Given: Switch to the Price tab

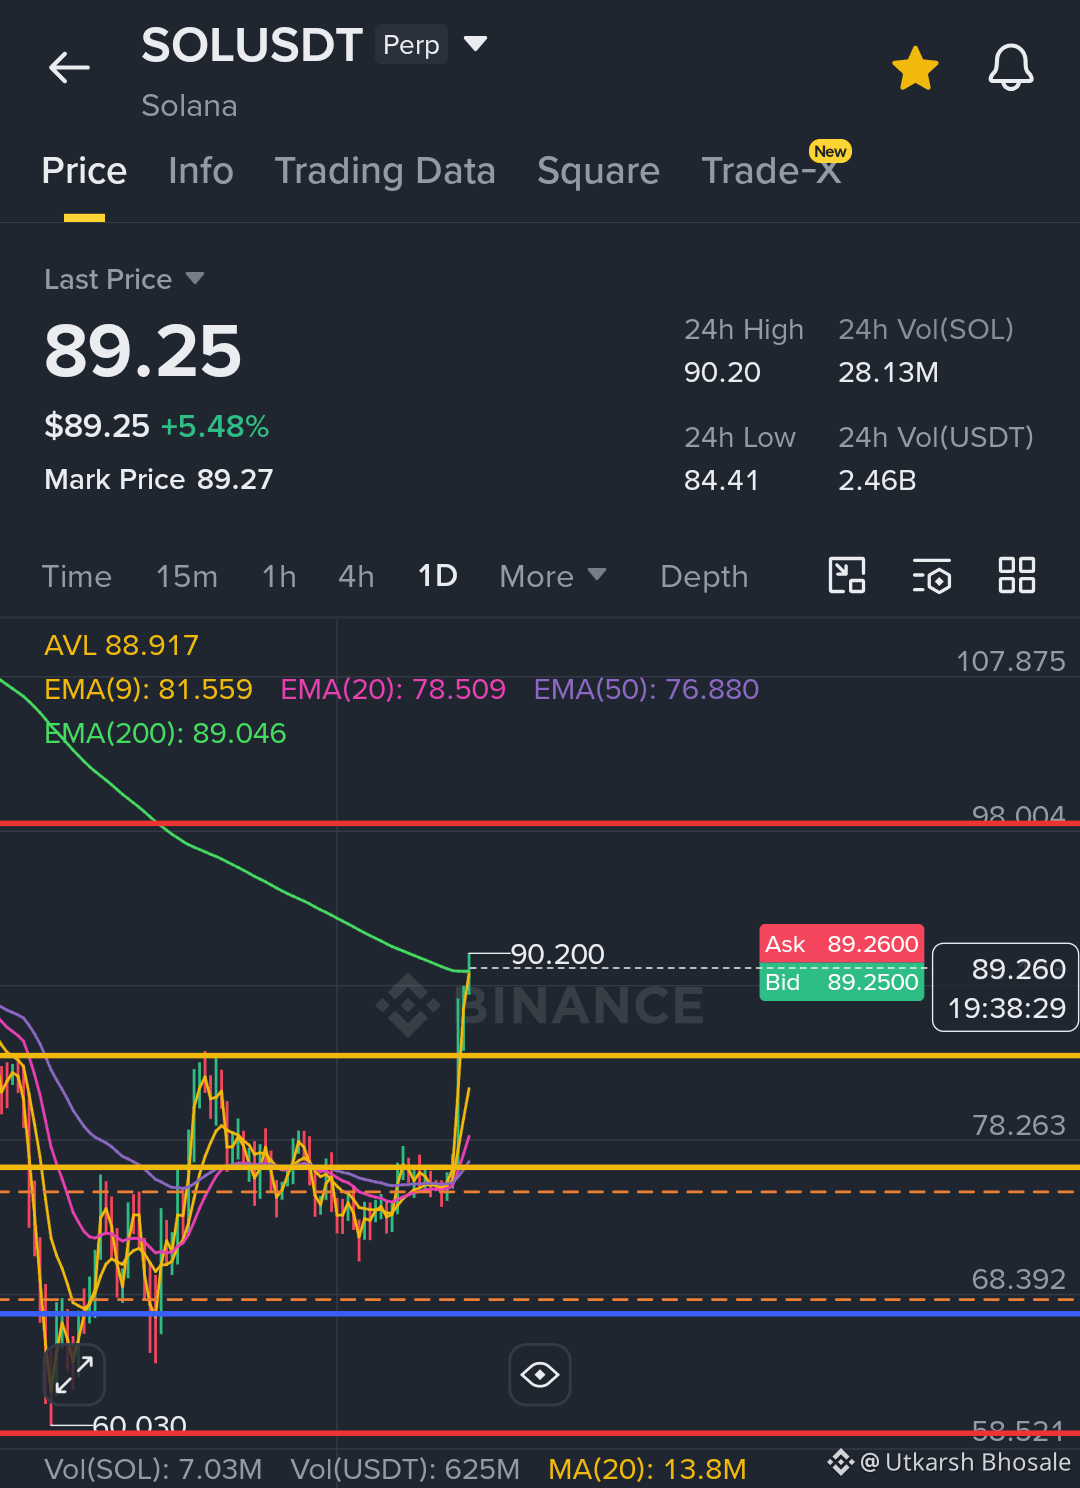Looking at the screenshot, I should point(84,171).
